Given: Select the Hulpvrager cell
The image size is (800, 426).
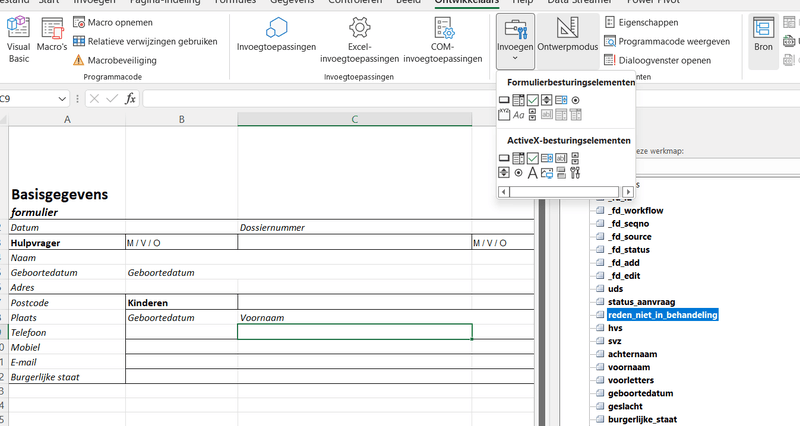Looking at the screenshot, I should click(x=67, y=243).
